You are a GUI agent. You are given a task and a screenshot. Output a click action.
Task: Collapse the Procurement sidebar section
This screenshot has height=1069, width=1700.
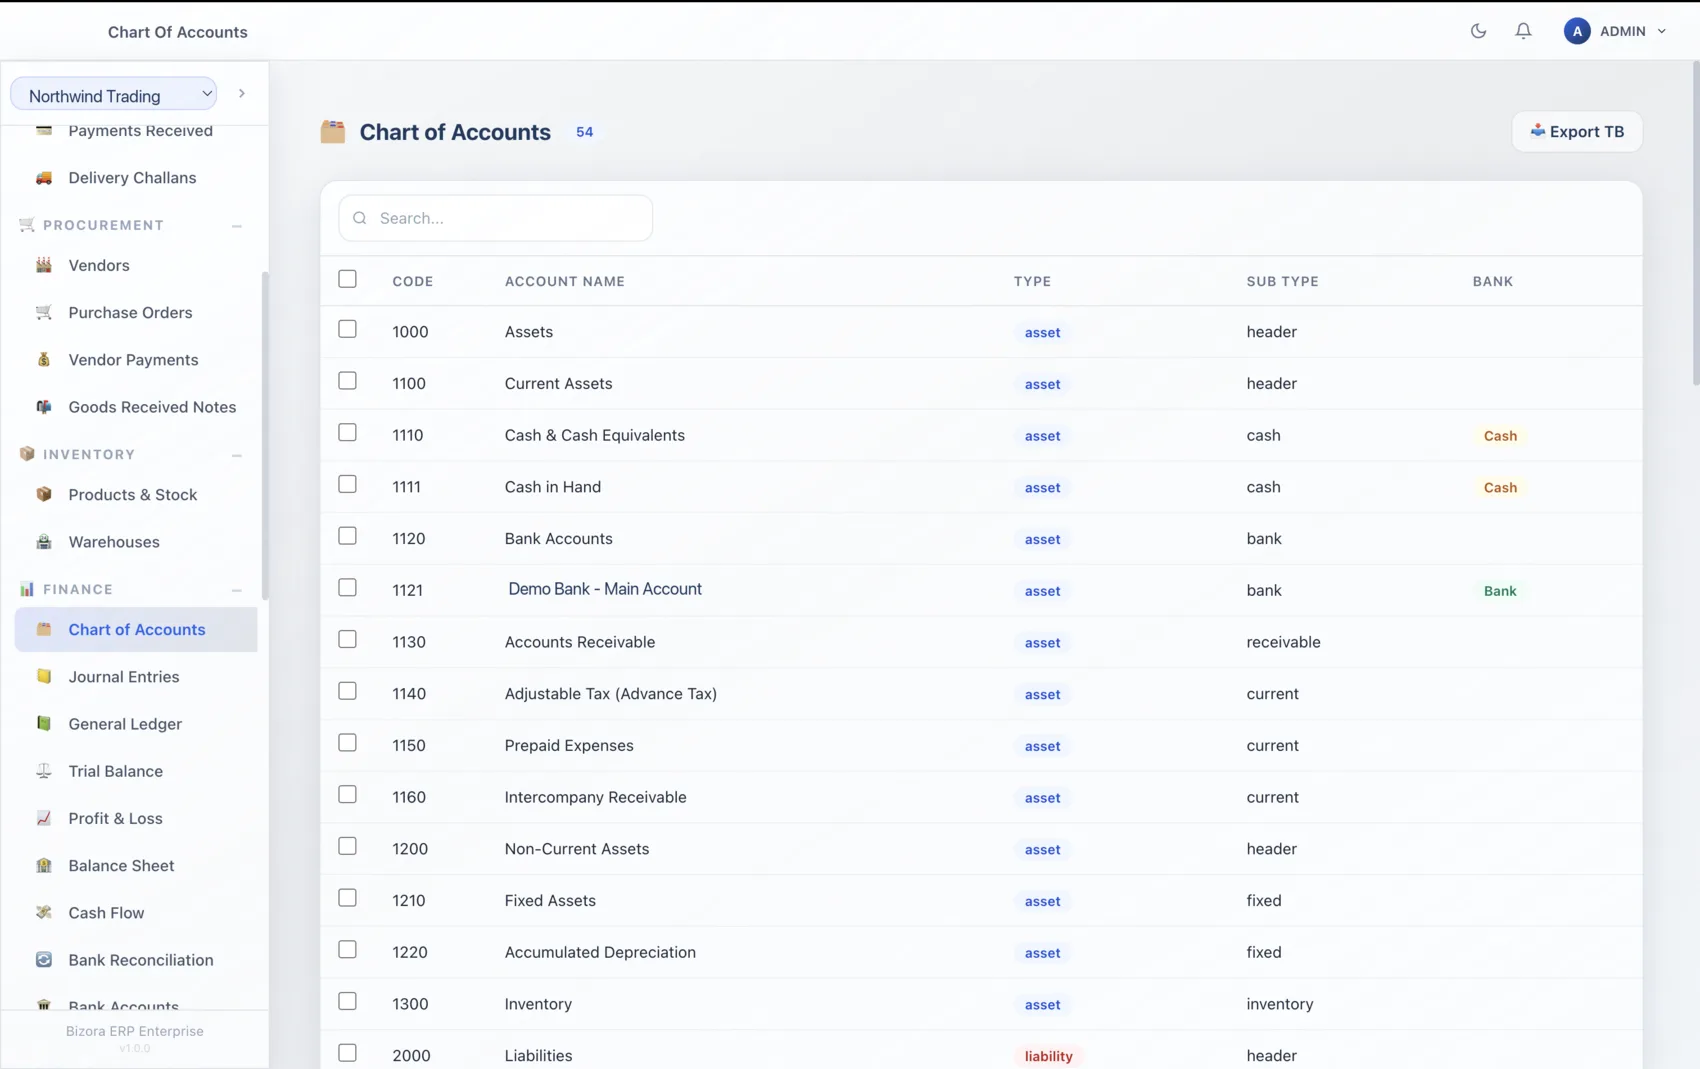click(237, 226)
